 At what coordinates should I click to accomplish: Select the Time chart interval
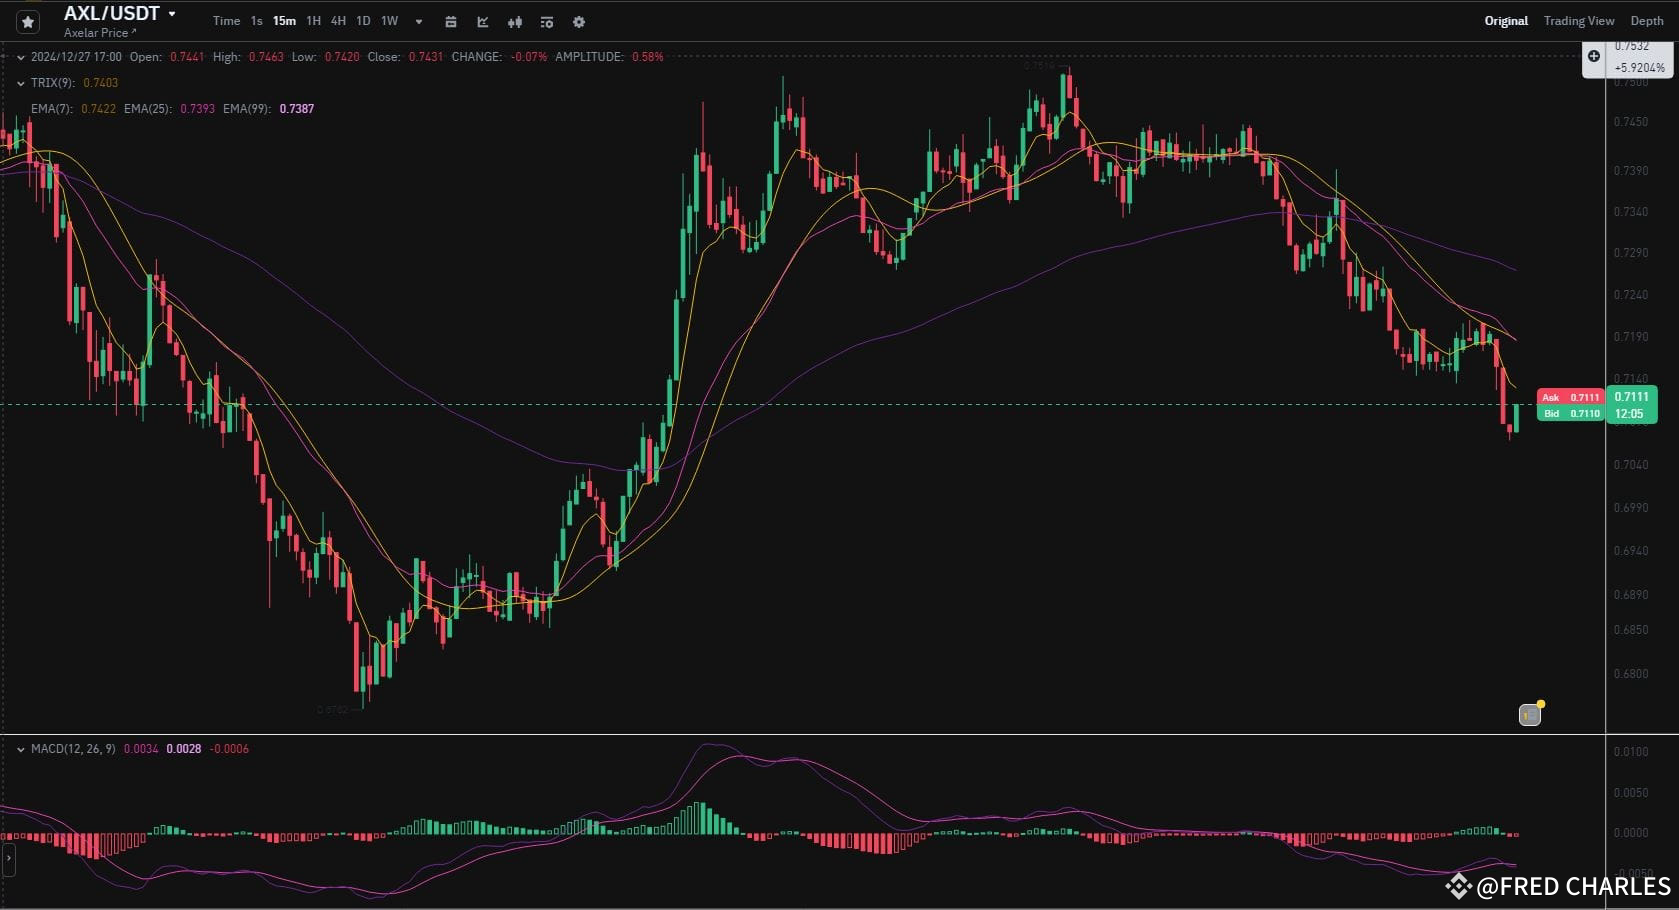pyautogui.click(x=226, y=21)
